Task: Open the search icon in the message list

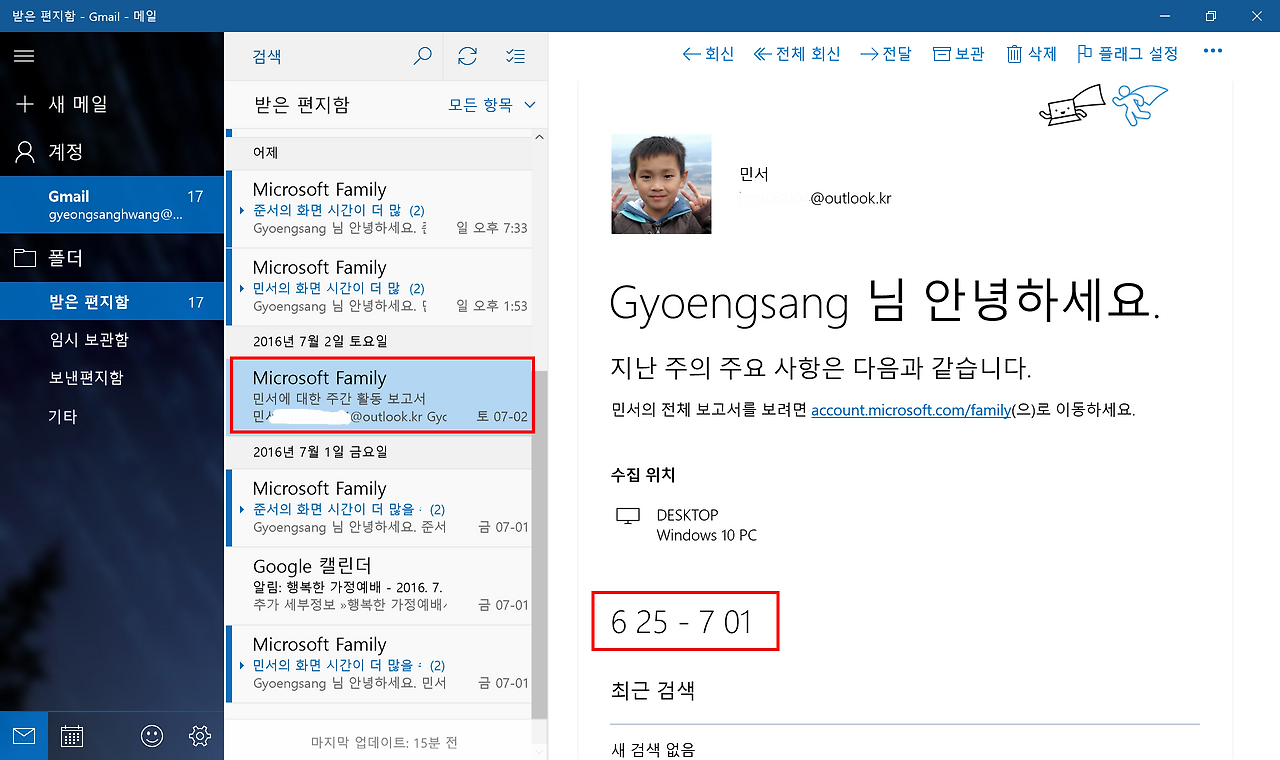Action: [x=422, y=56]
